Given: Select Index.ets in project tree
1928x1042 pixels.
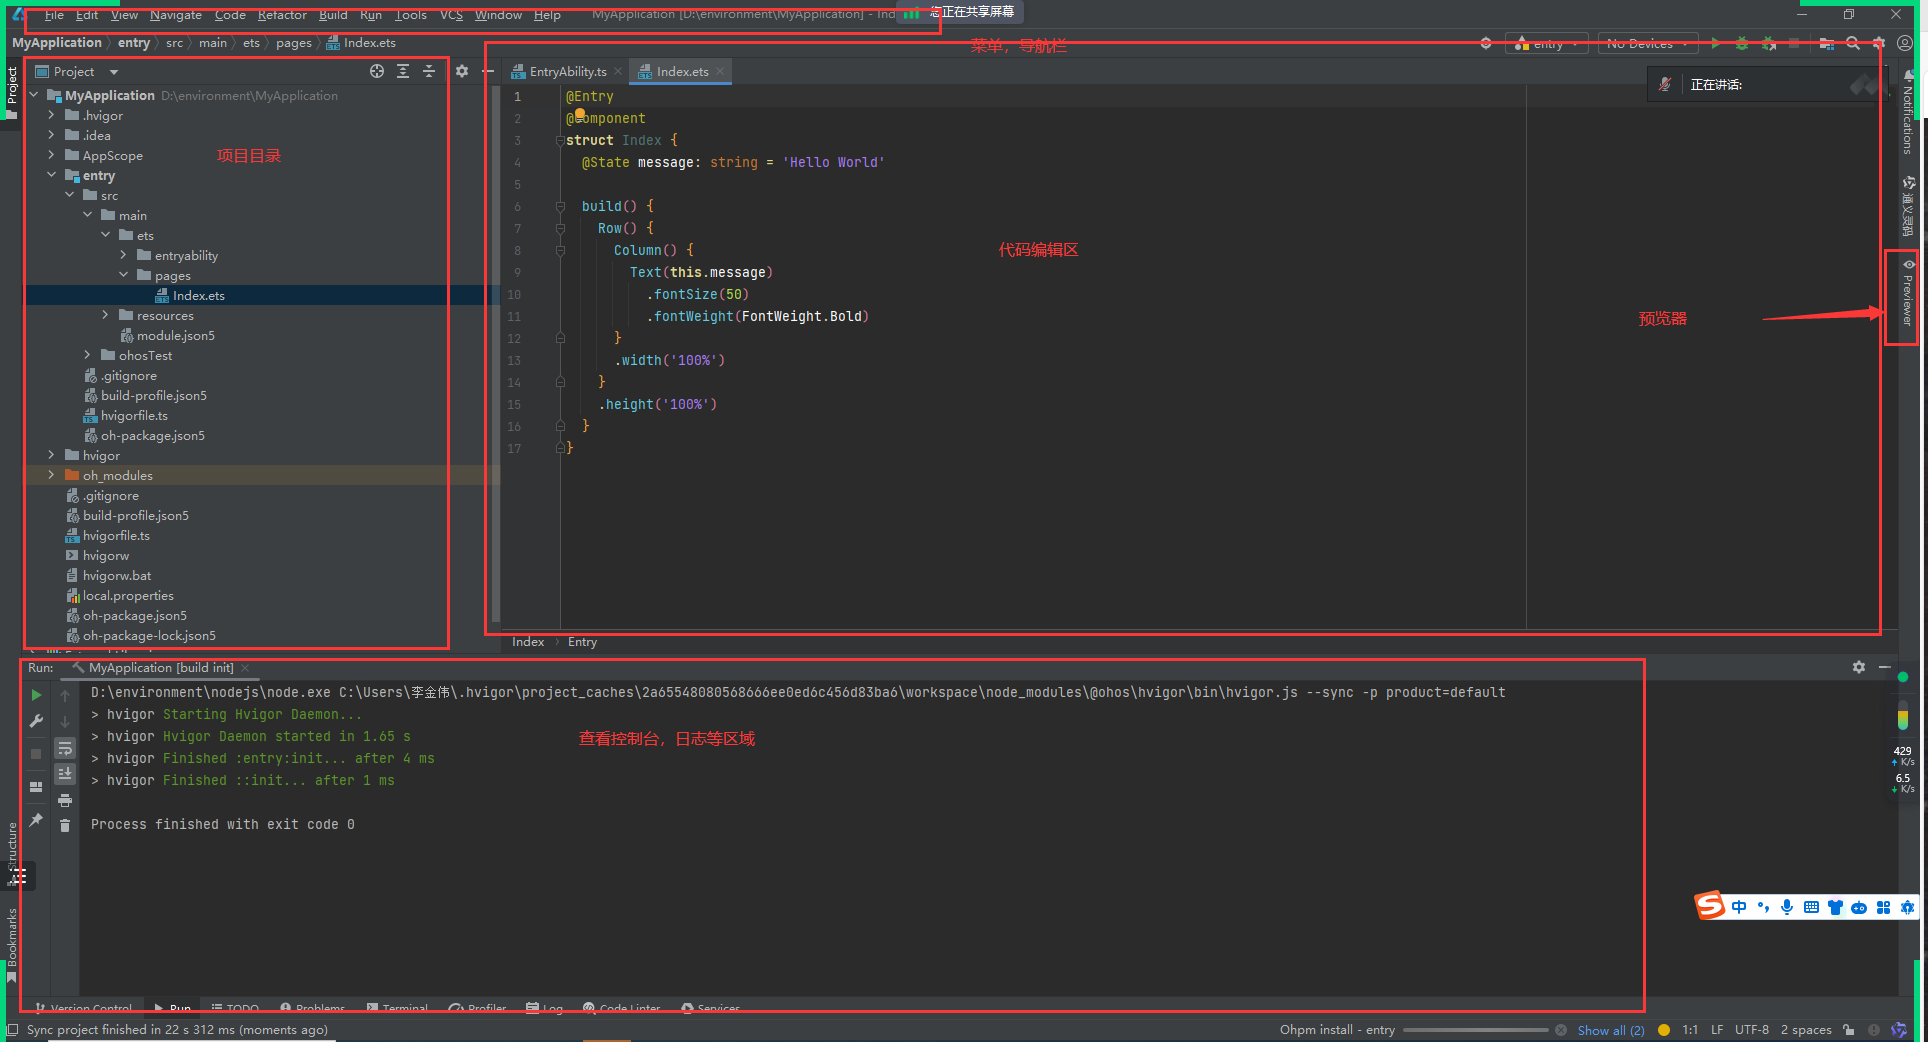Looking at the screenshot, I should pos(198,295).
